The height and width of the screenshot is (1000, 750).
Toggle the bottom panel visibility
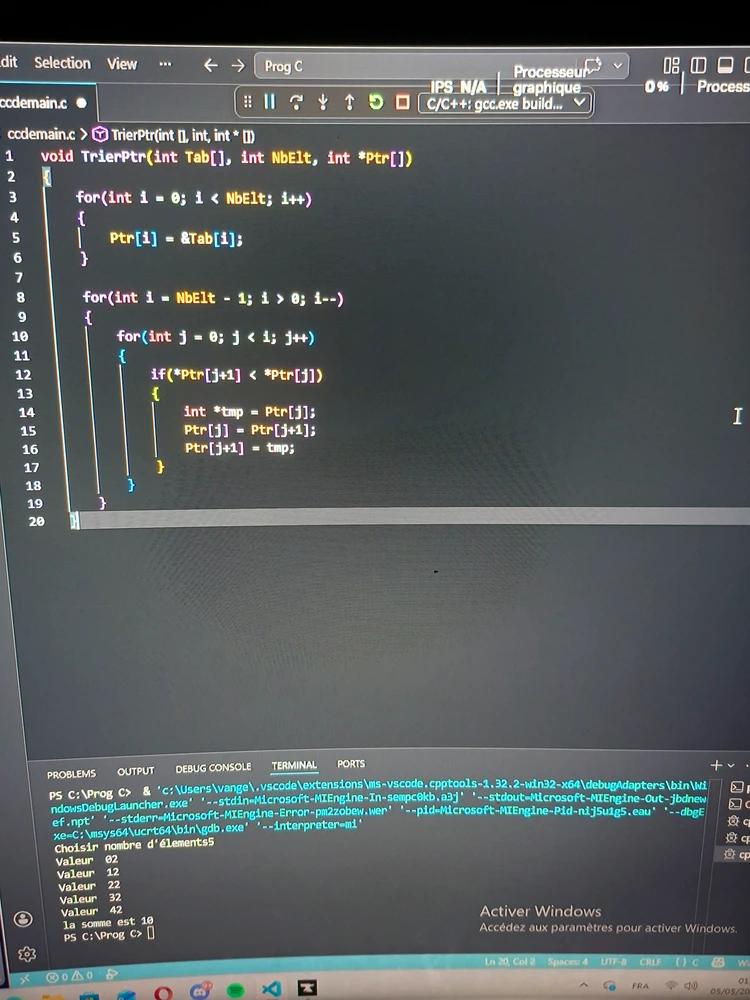(725, 65)
